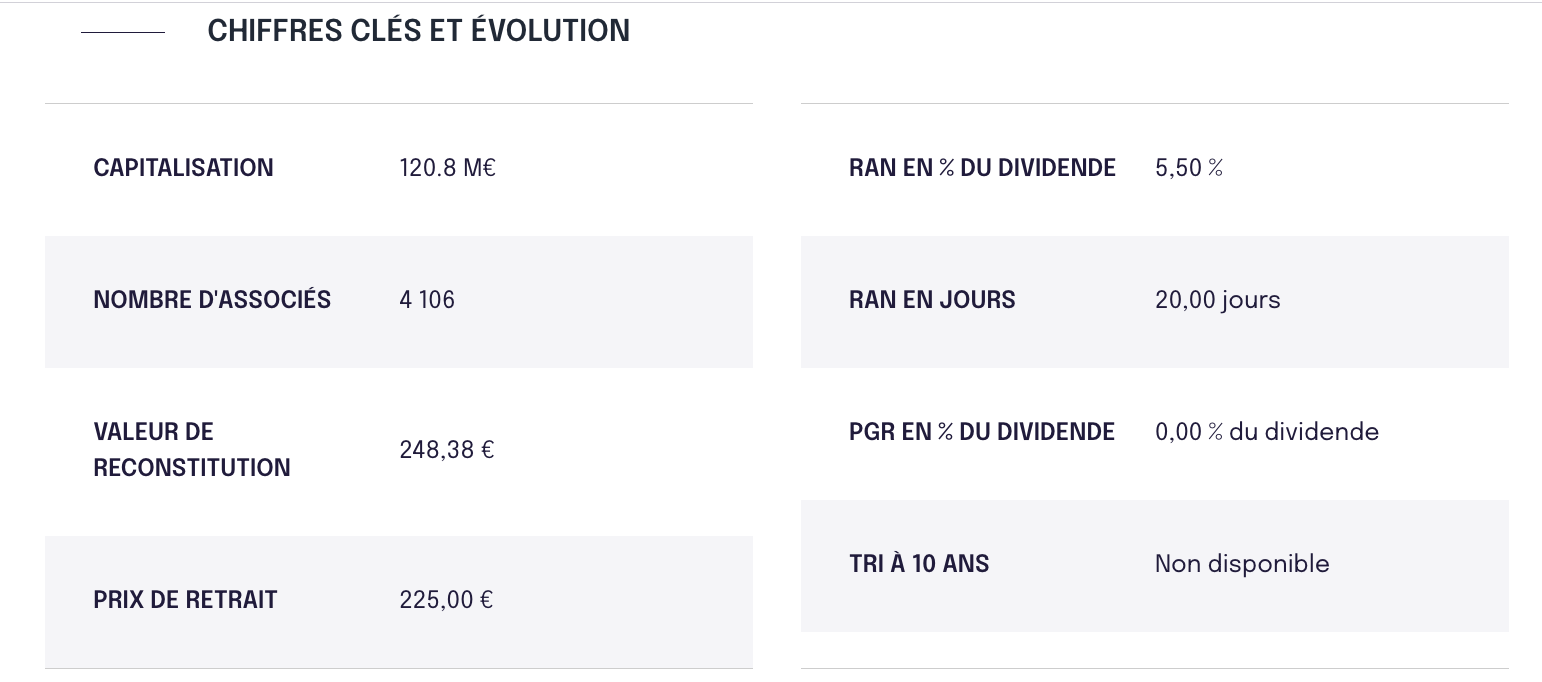The image size is (1542, 682).
Task: Click the 20,00 jours value
Action: click(x=1217, y=300)
